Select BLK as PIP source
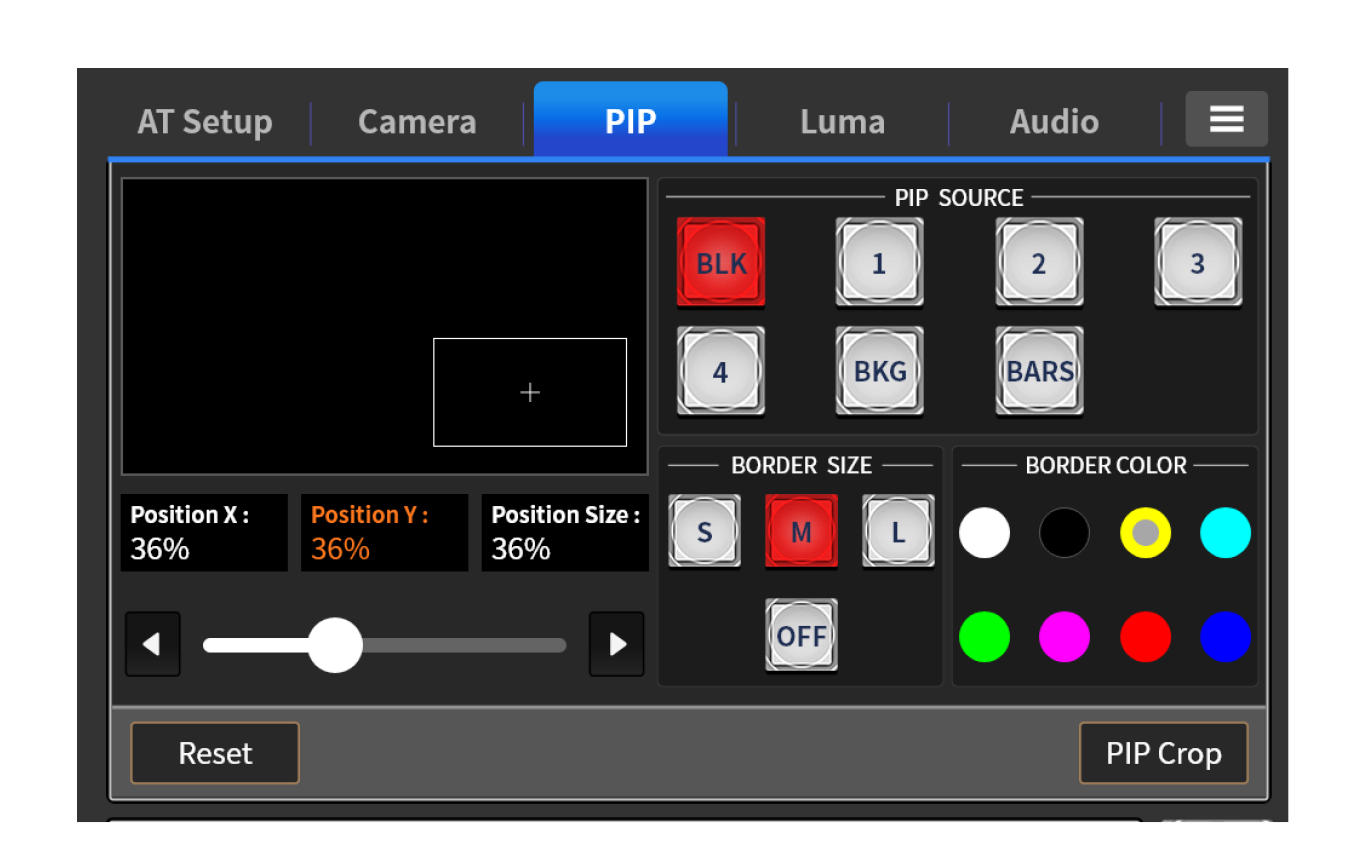The width and height of the screenshot is (1356, 850). click(x=720, y=262)
